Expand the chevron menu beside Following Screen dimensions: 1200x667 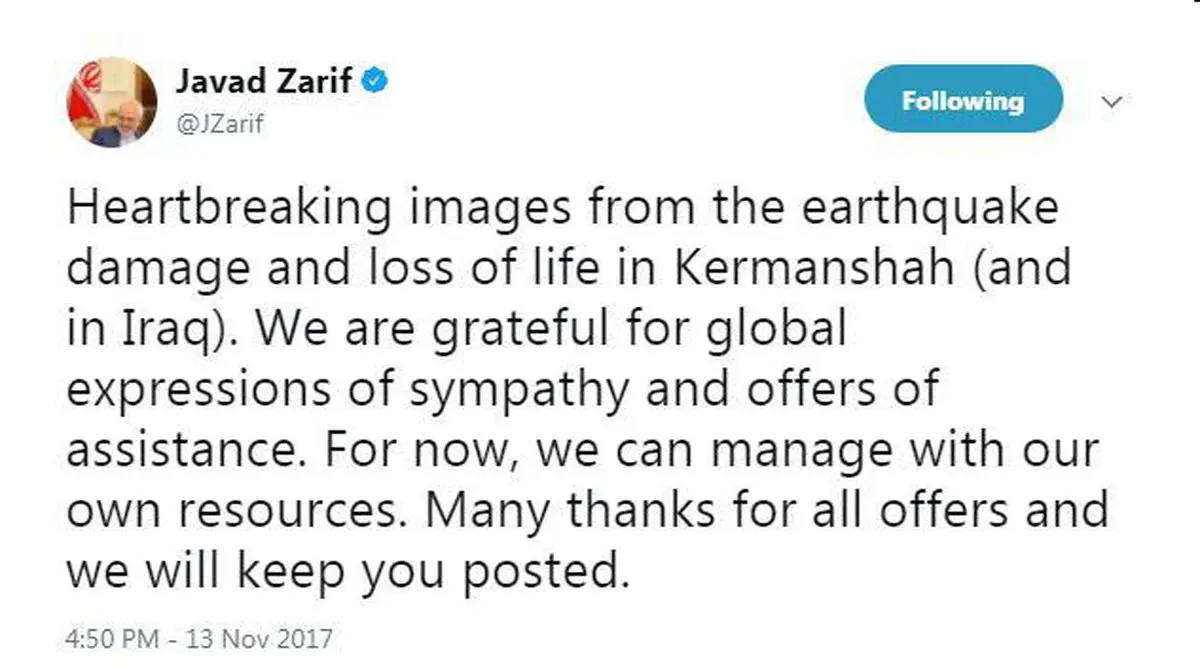[1112, 101]
